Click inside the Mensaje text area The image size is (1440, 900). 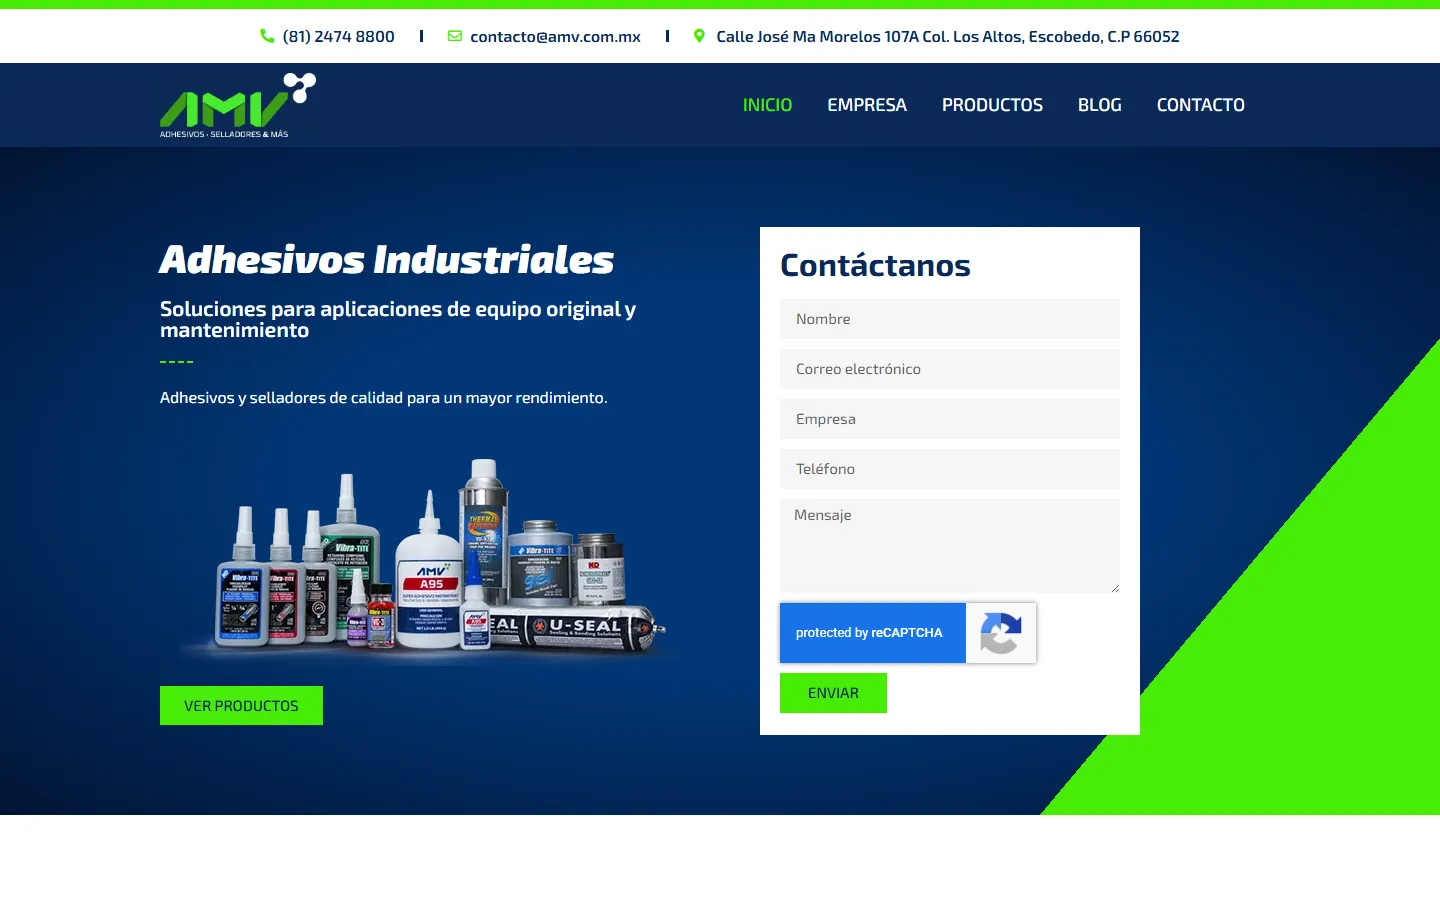click(950, 546)
